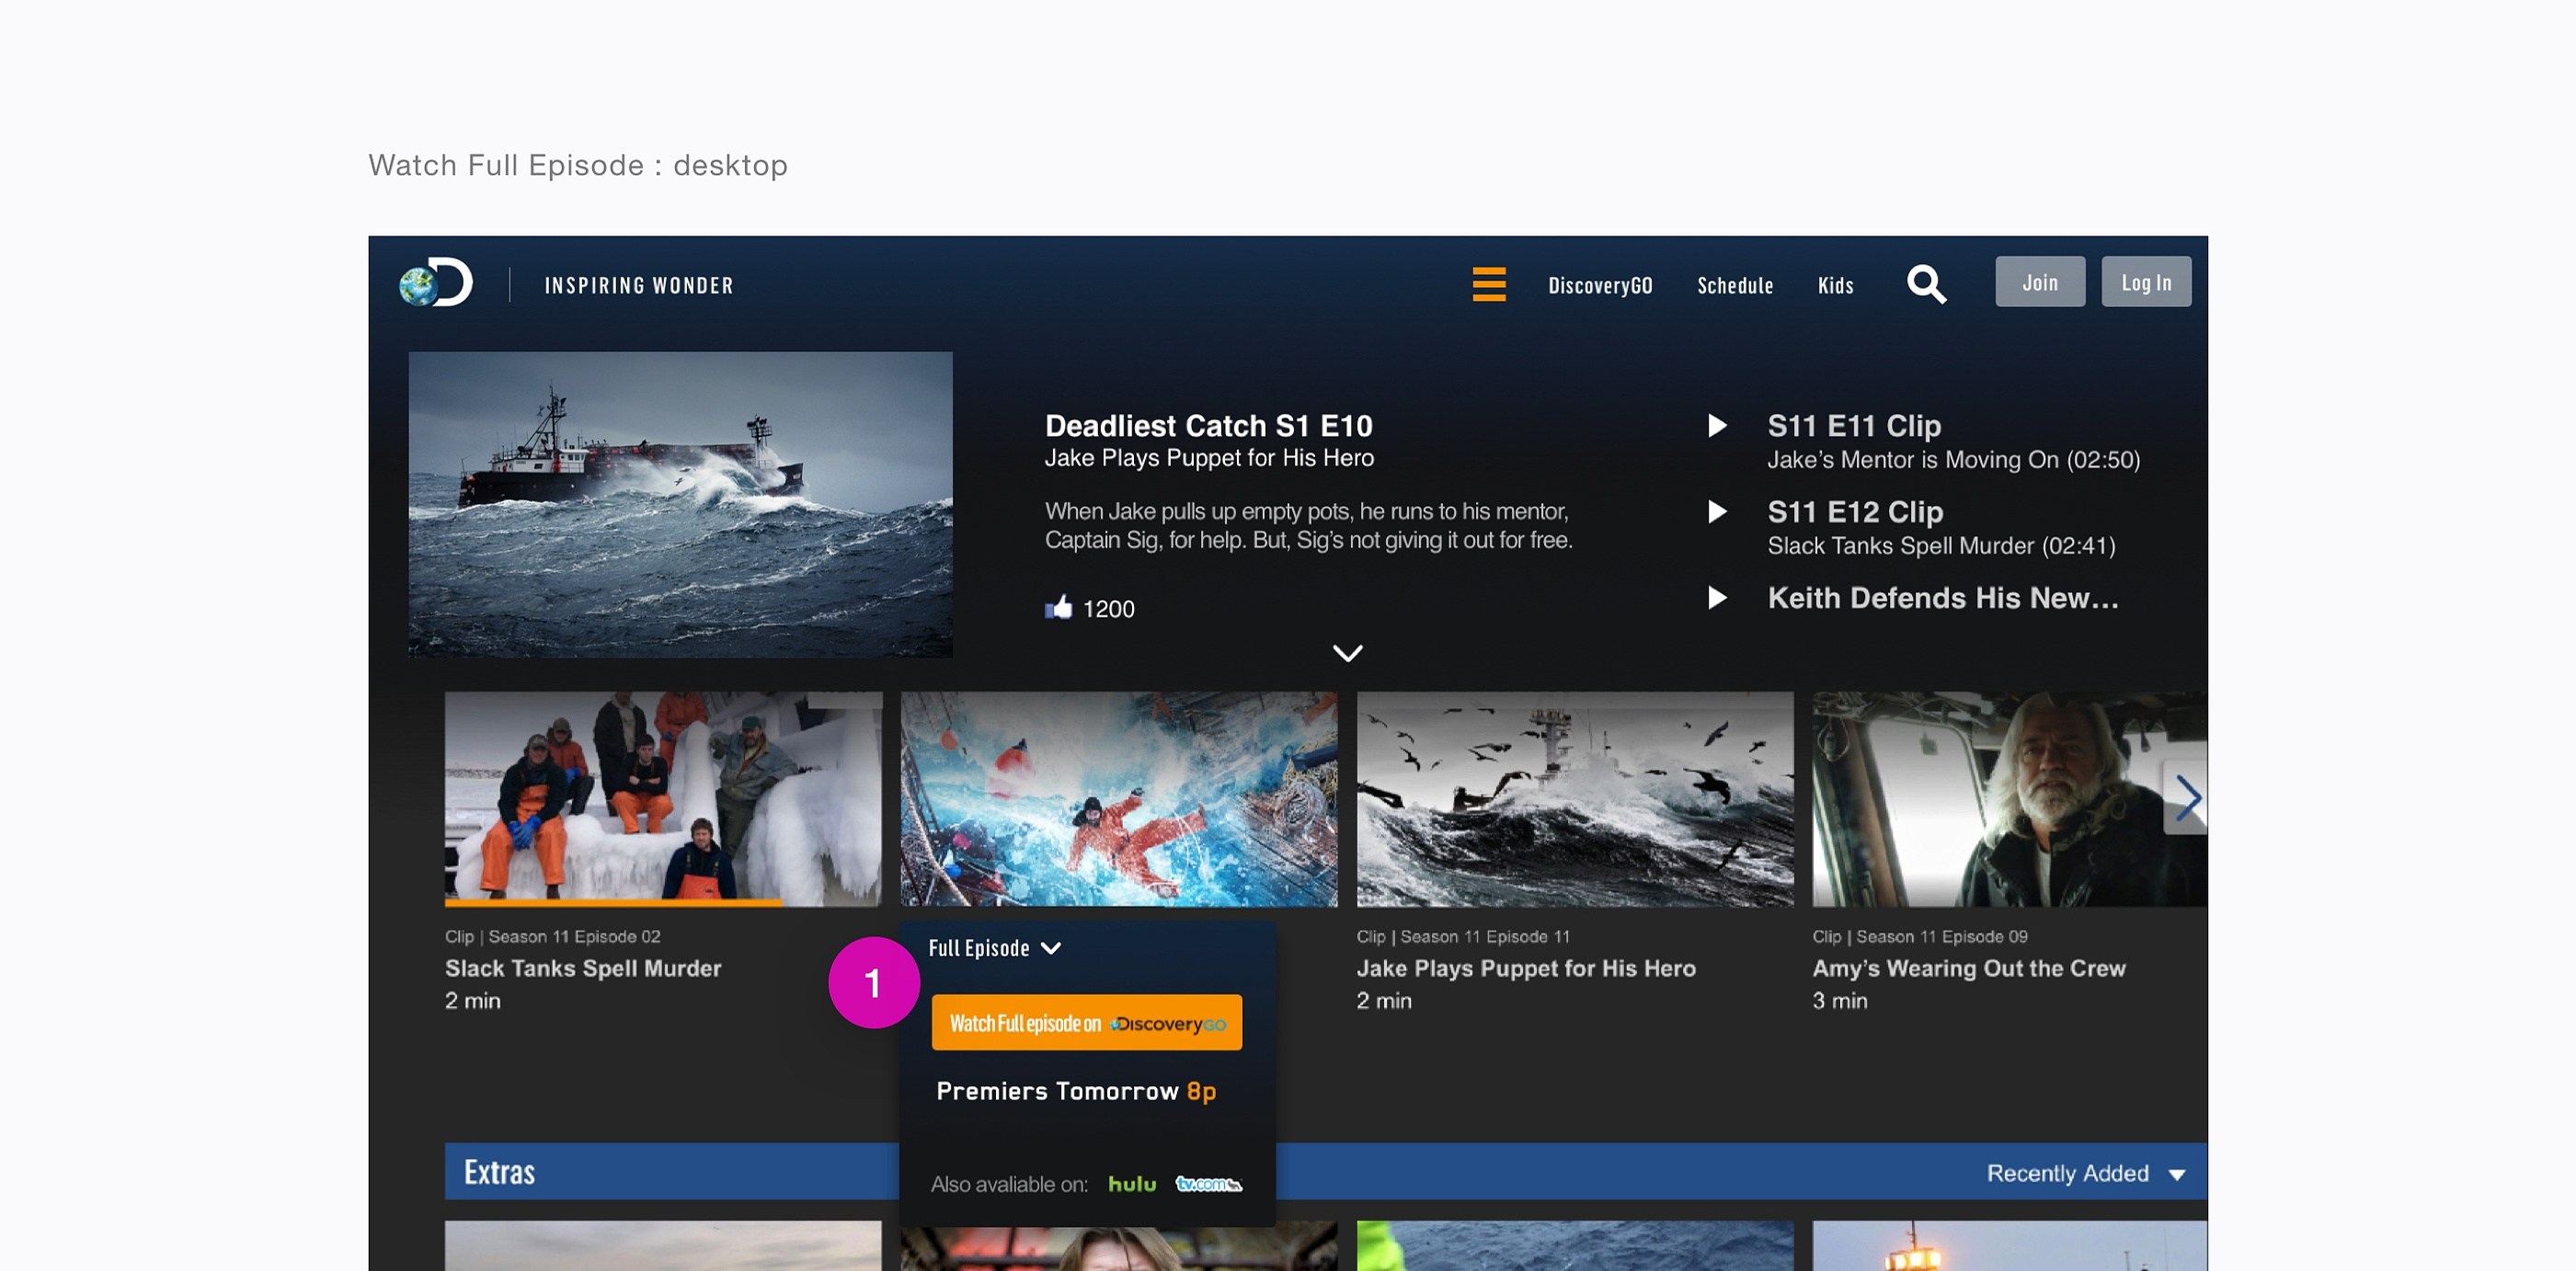This screenshot has height=1271, width=2576.
Task: Click the thumbs-up like icon
Action: click(x=1059, y=607)
